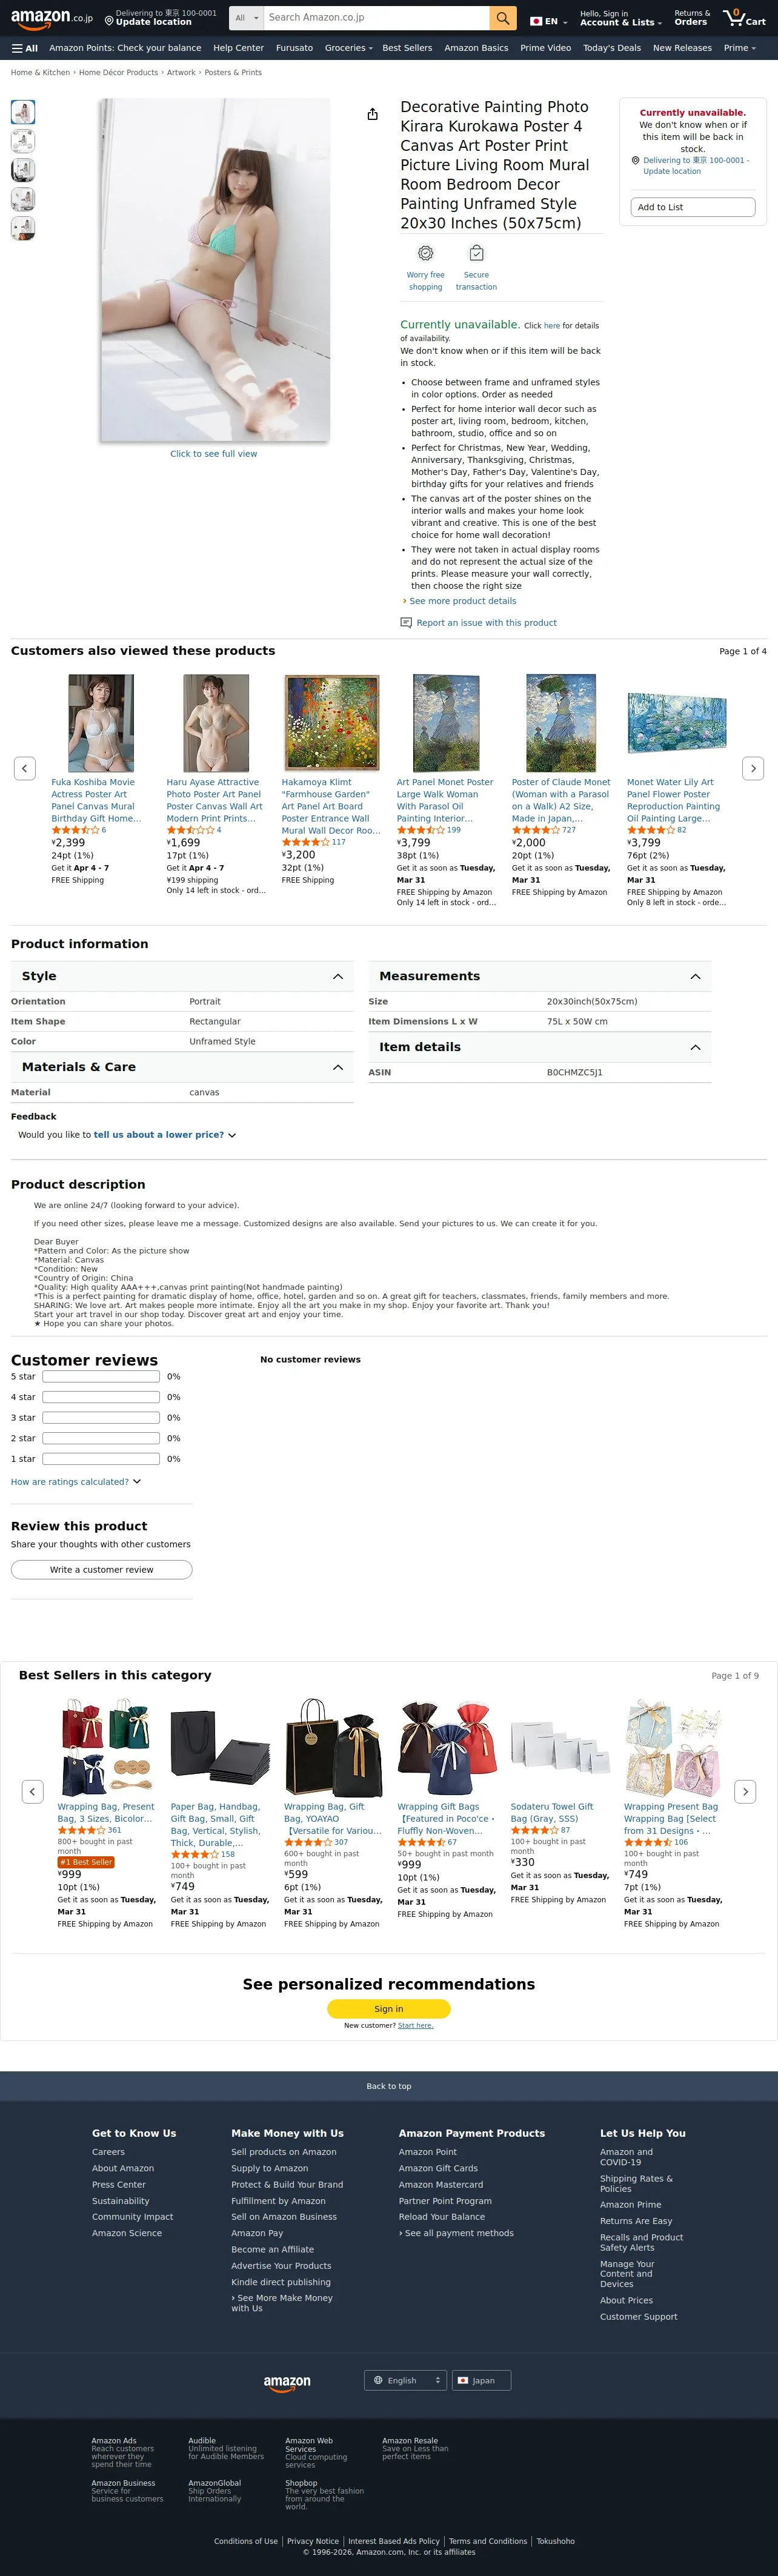Viewport: 778px width, 2576px height.
Task: Click the footer Amazon logo
Action: (x=287, y=2383)
